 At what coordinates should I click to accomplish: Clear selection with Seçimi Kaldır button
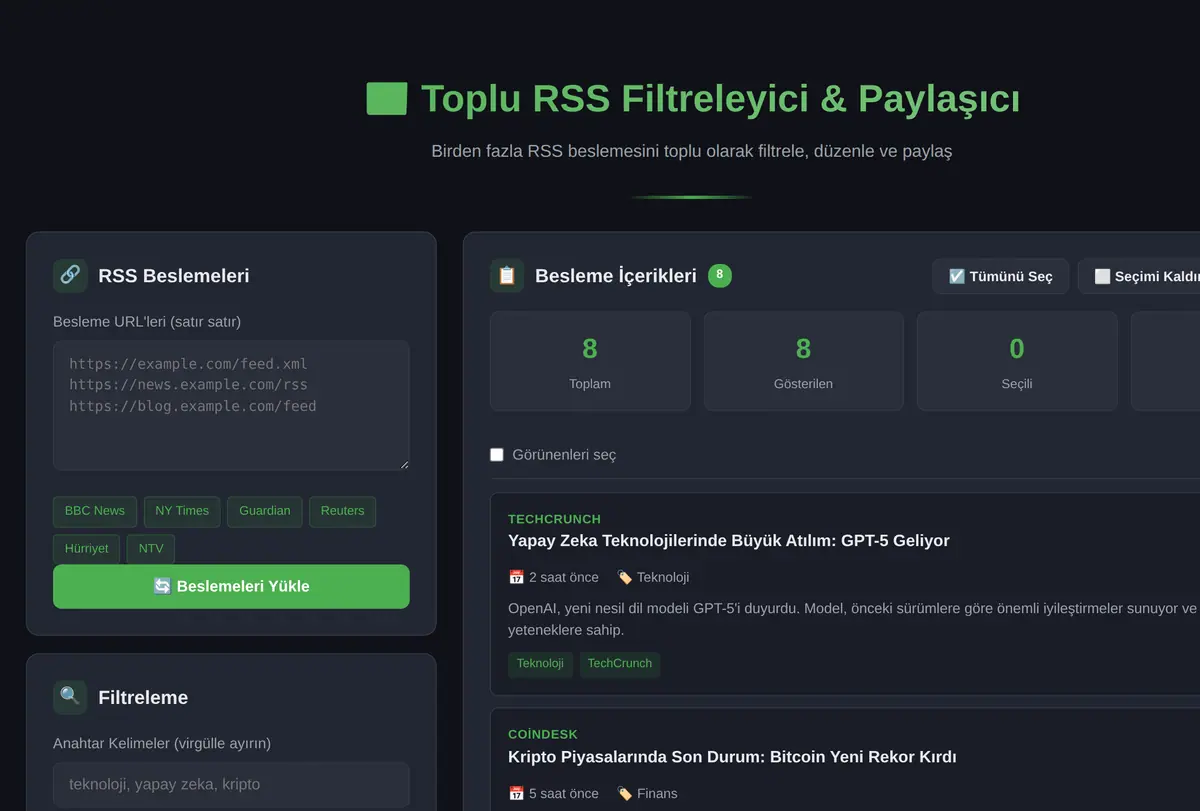[x=1139, y=276]
